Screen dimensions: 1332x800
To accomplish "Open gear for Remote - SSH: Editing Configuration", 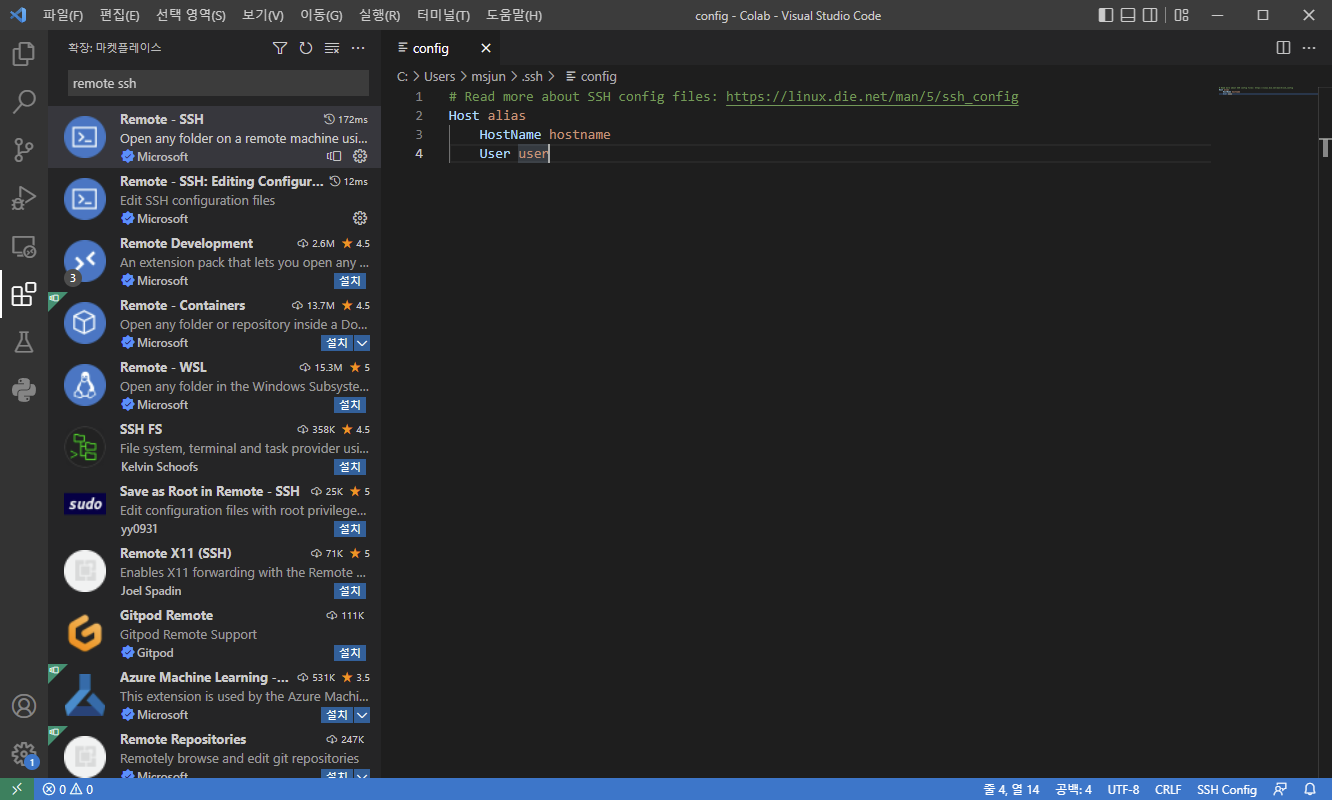I will 361,218.
